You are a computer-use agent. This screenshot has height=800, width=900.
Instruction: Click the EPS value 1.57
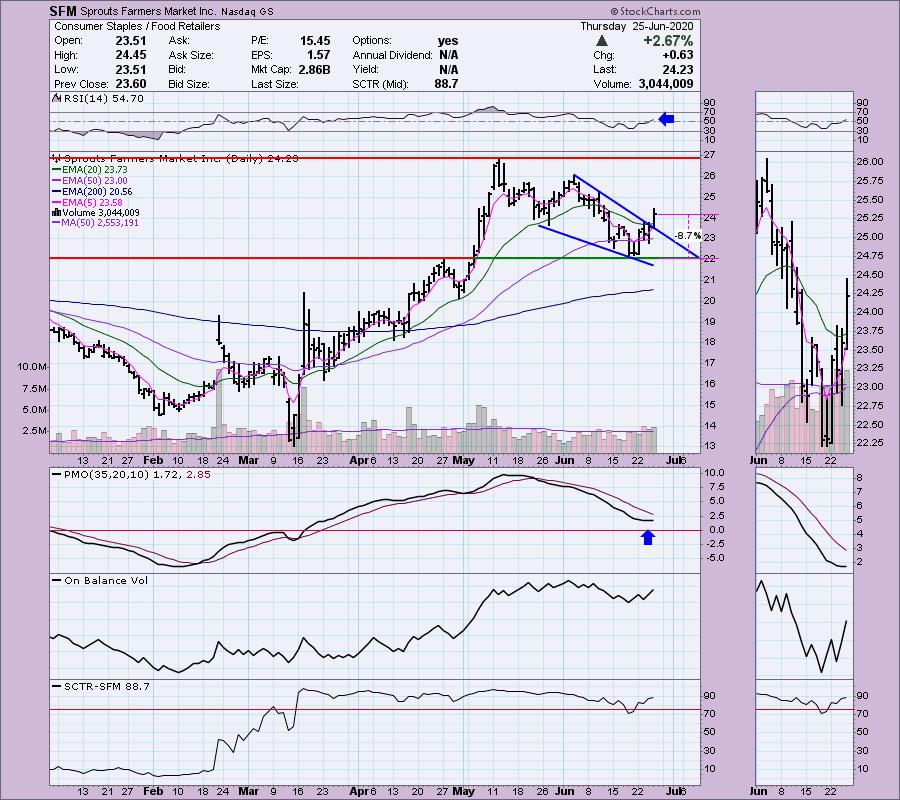(319, 55)
